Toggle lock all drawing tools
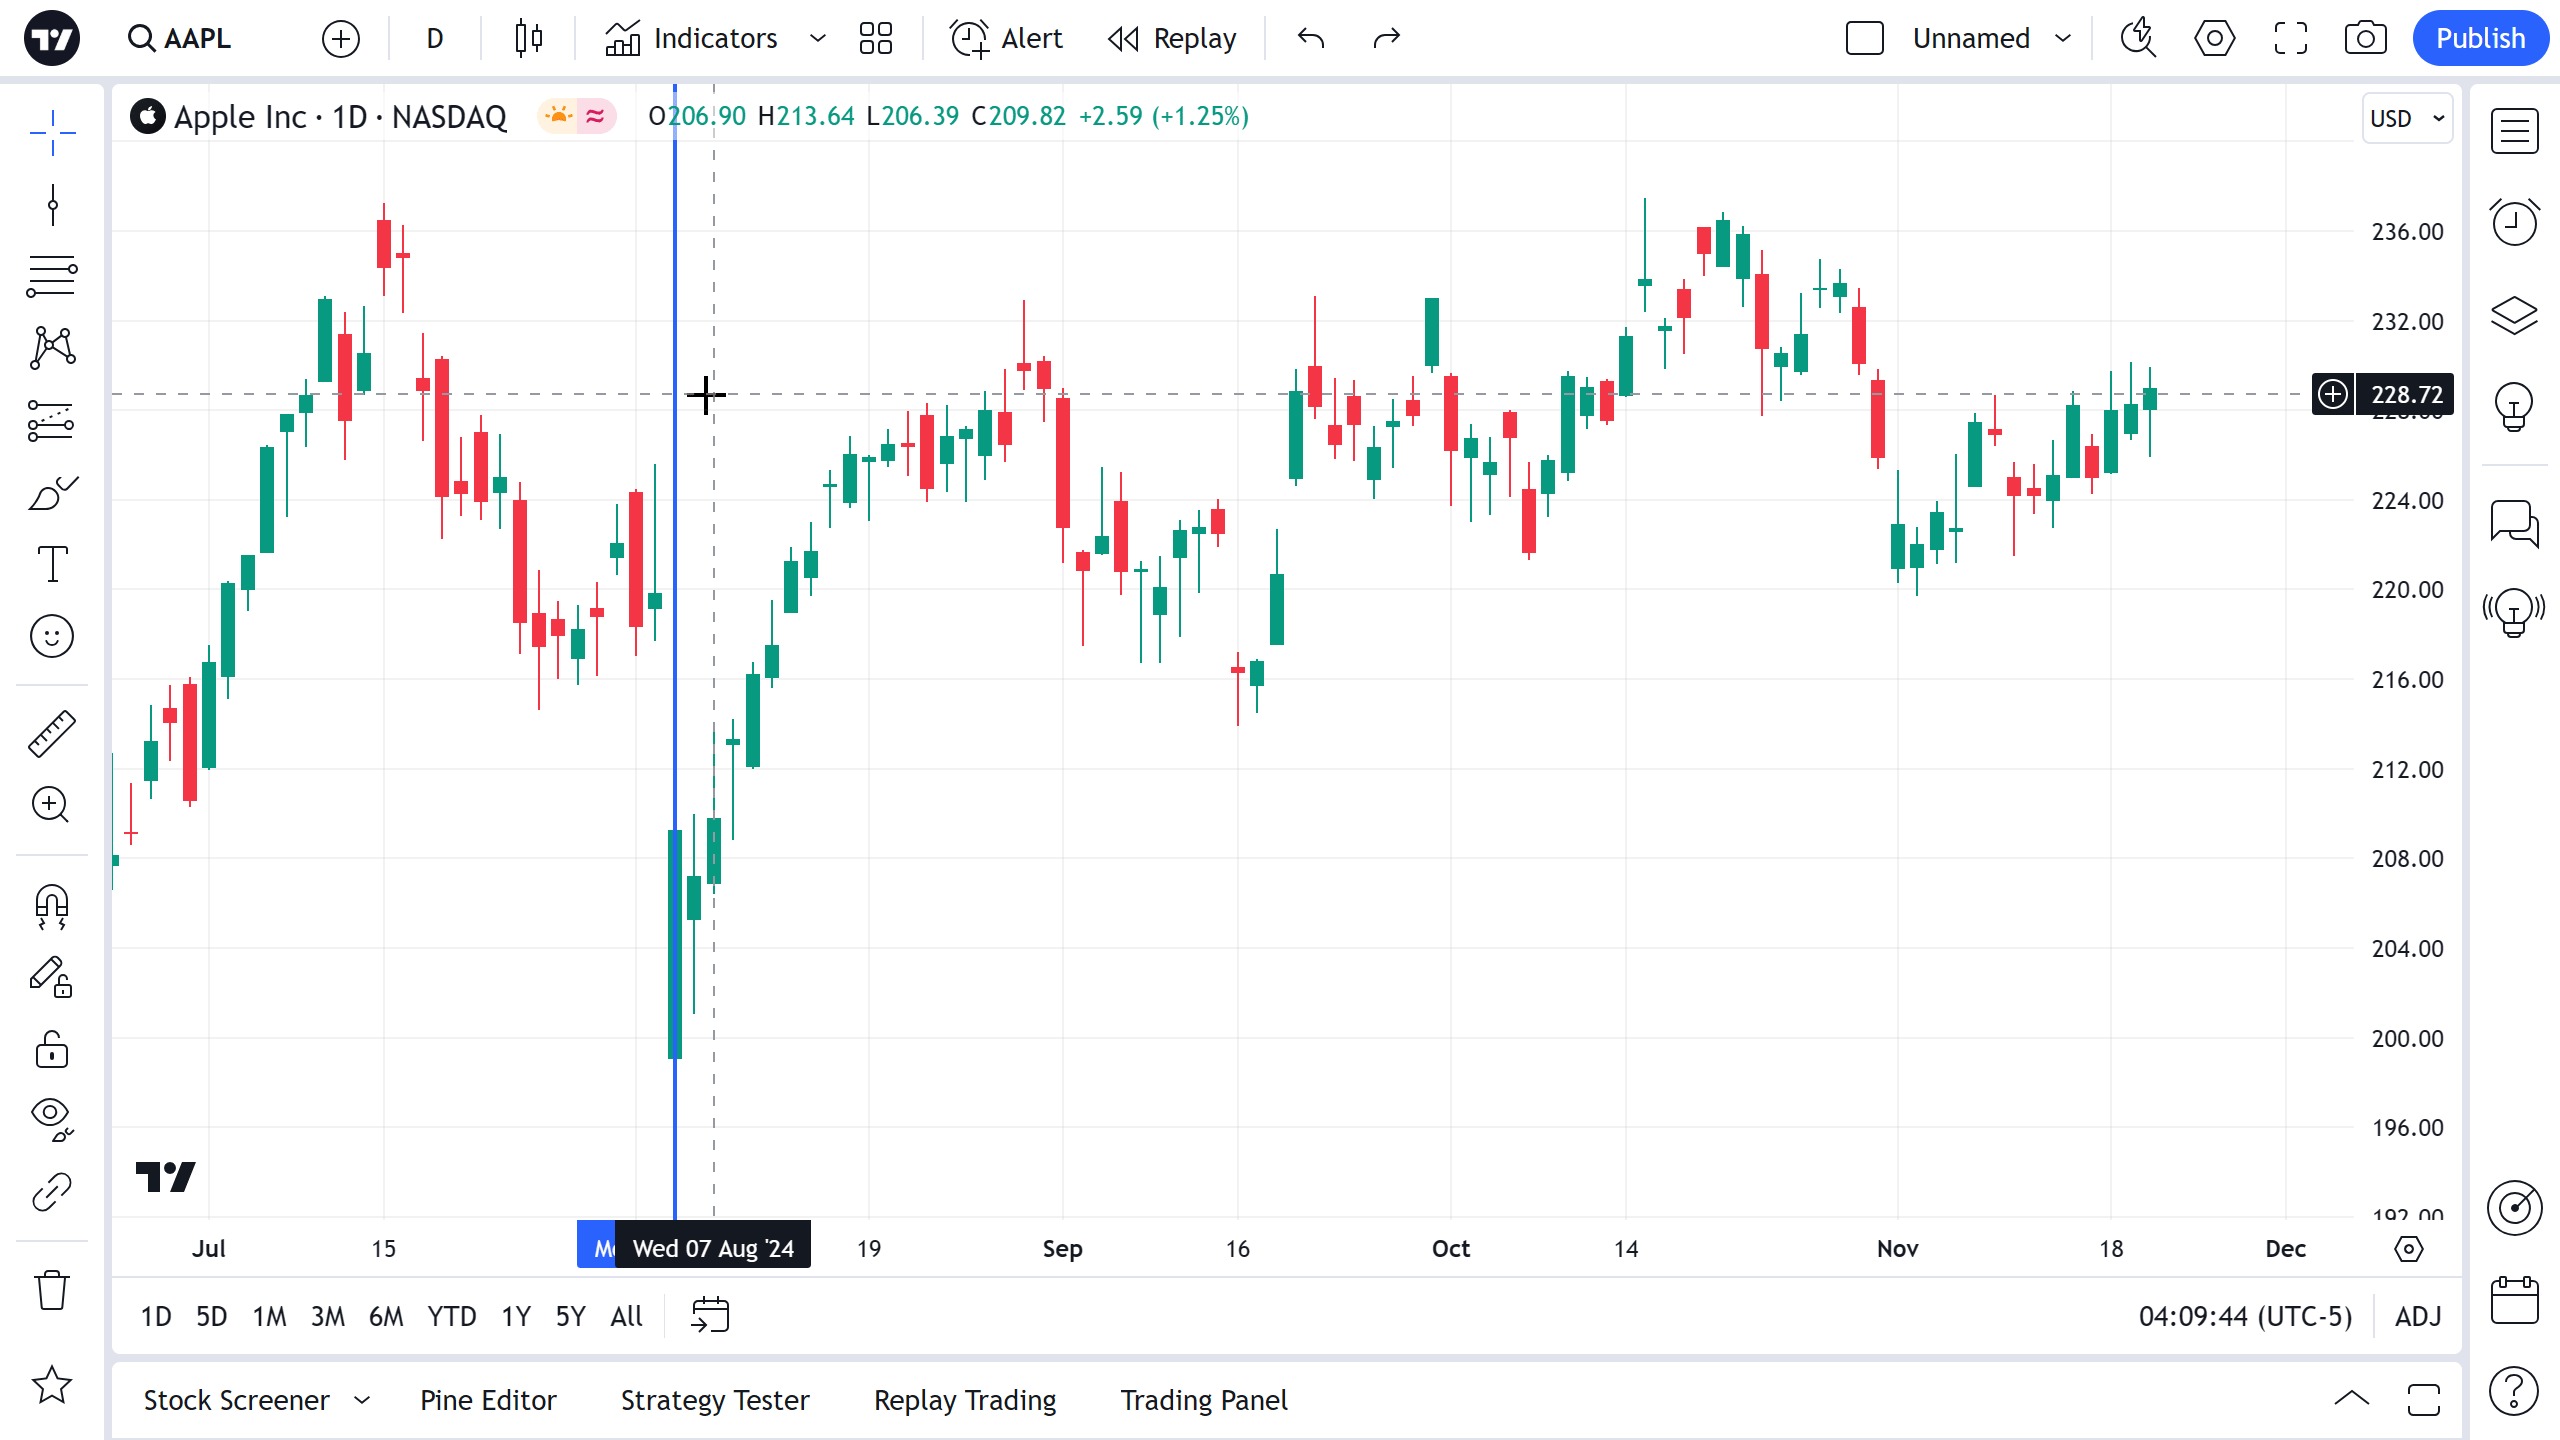Image resolution: width=2560 pixels, height=1440 pixels. (x=52, y=1050)
